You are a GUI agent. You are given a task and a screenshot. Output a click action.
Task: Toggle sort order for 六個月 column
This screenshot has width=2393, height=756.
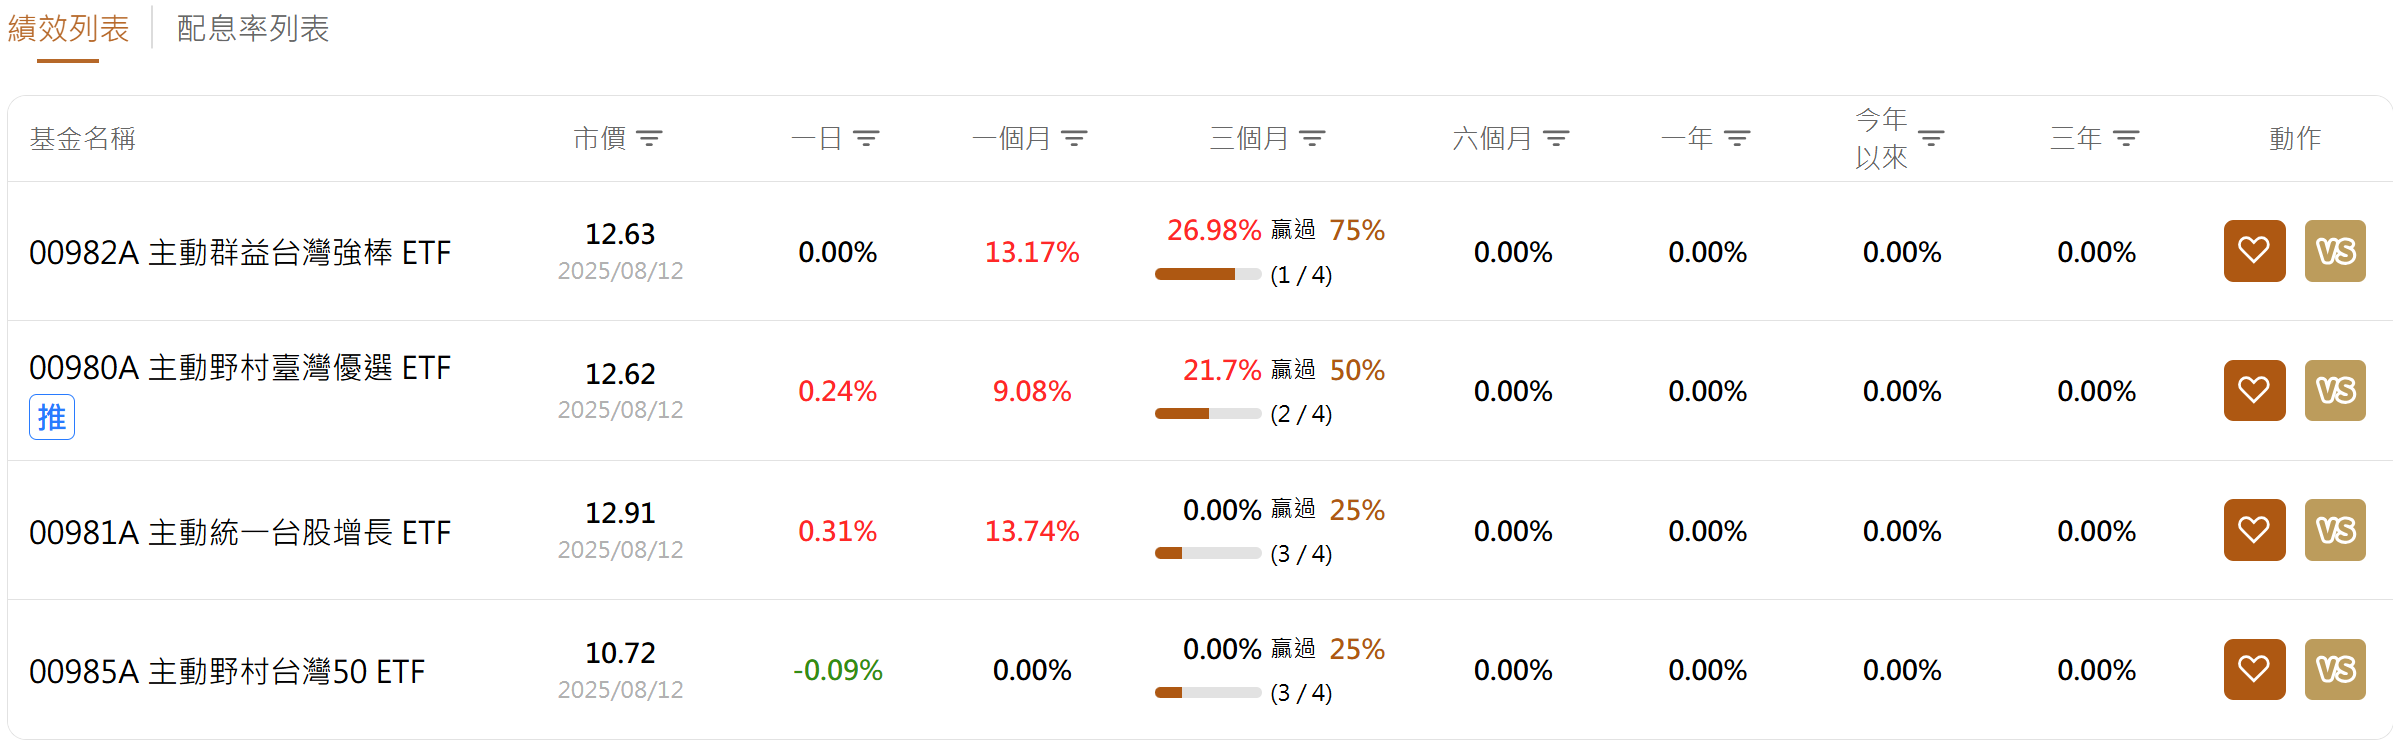click(x=1557, y=138)
